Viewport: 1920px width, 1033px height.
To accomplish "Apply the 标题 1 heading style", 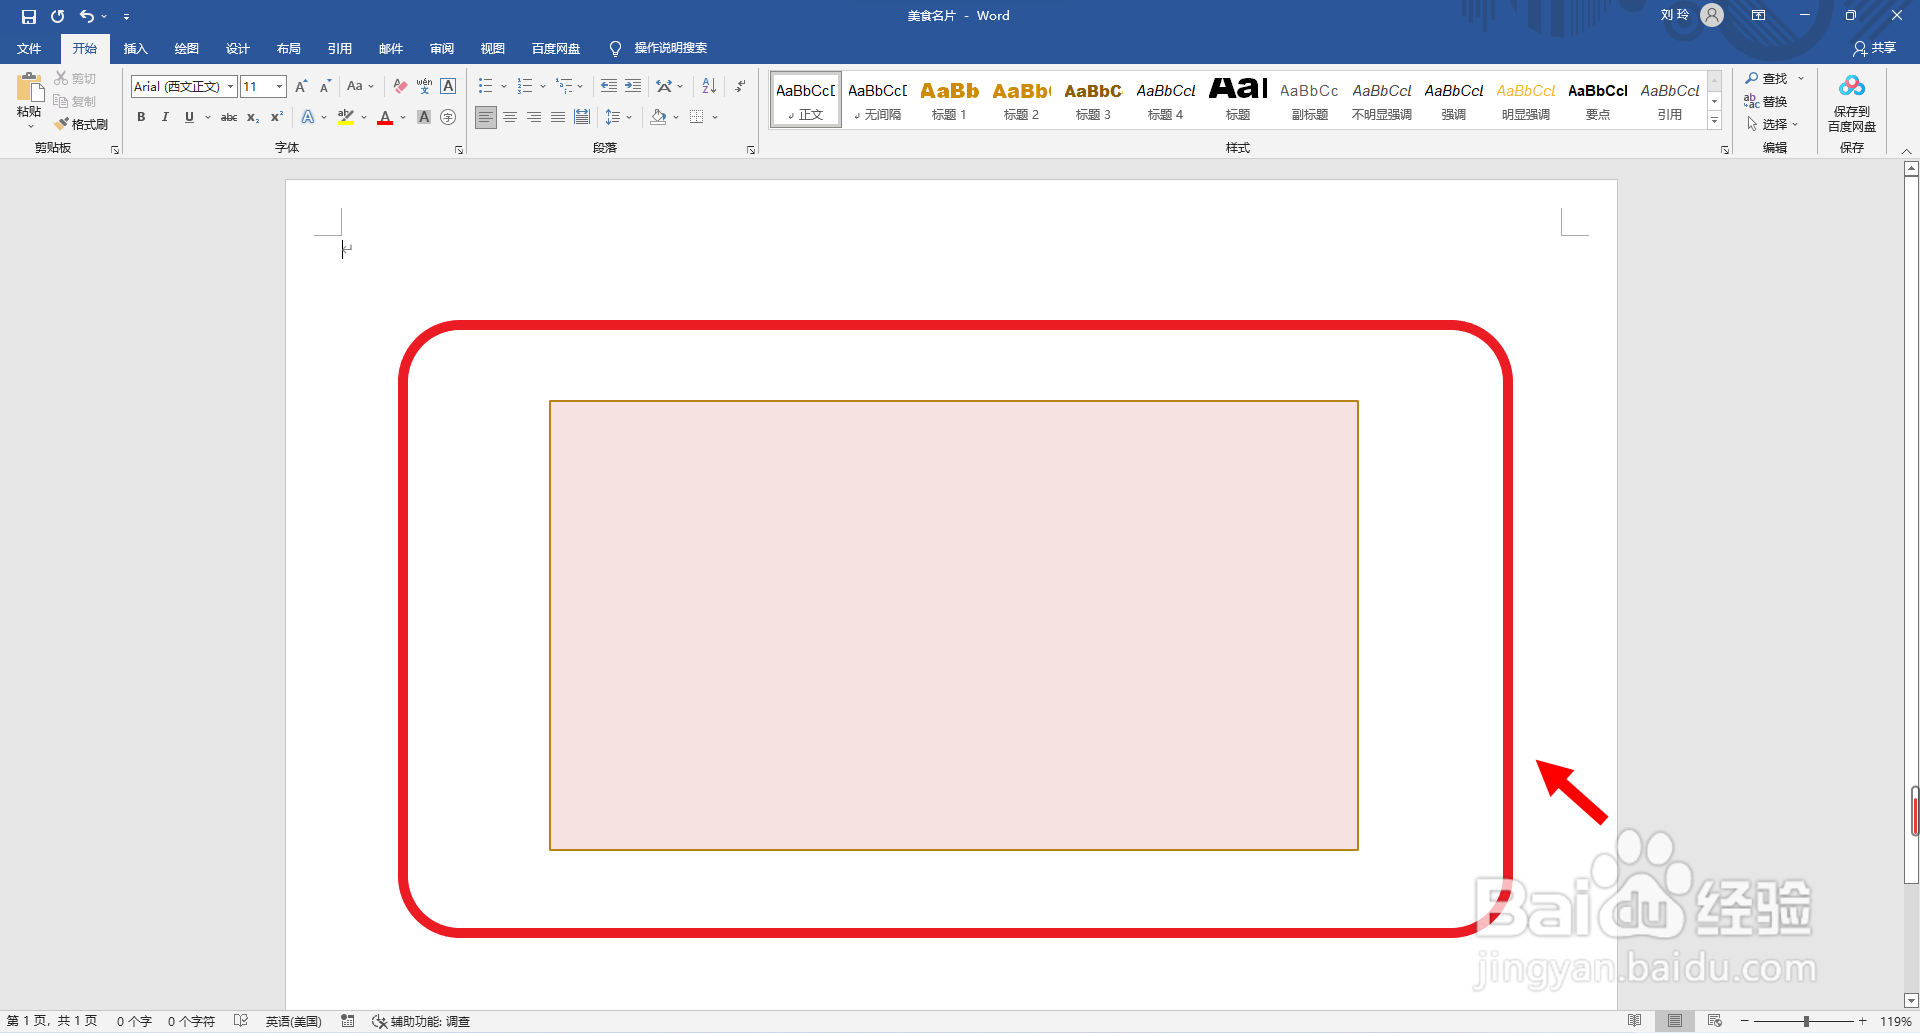I will [949, 100].
